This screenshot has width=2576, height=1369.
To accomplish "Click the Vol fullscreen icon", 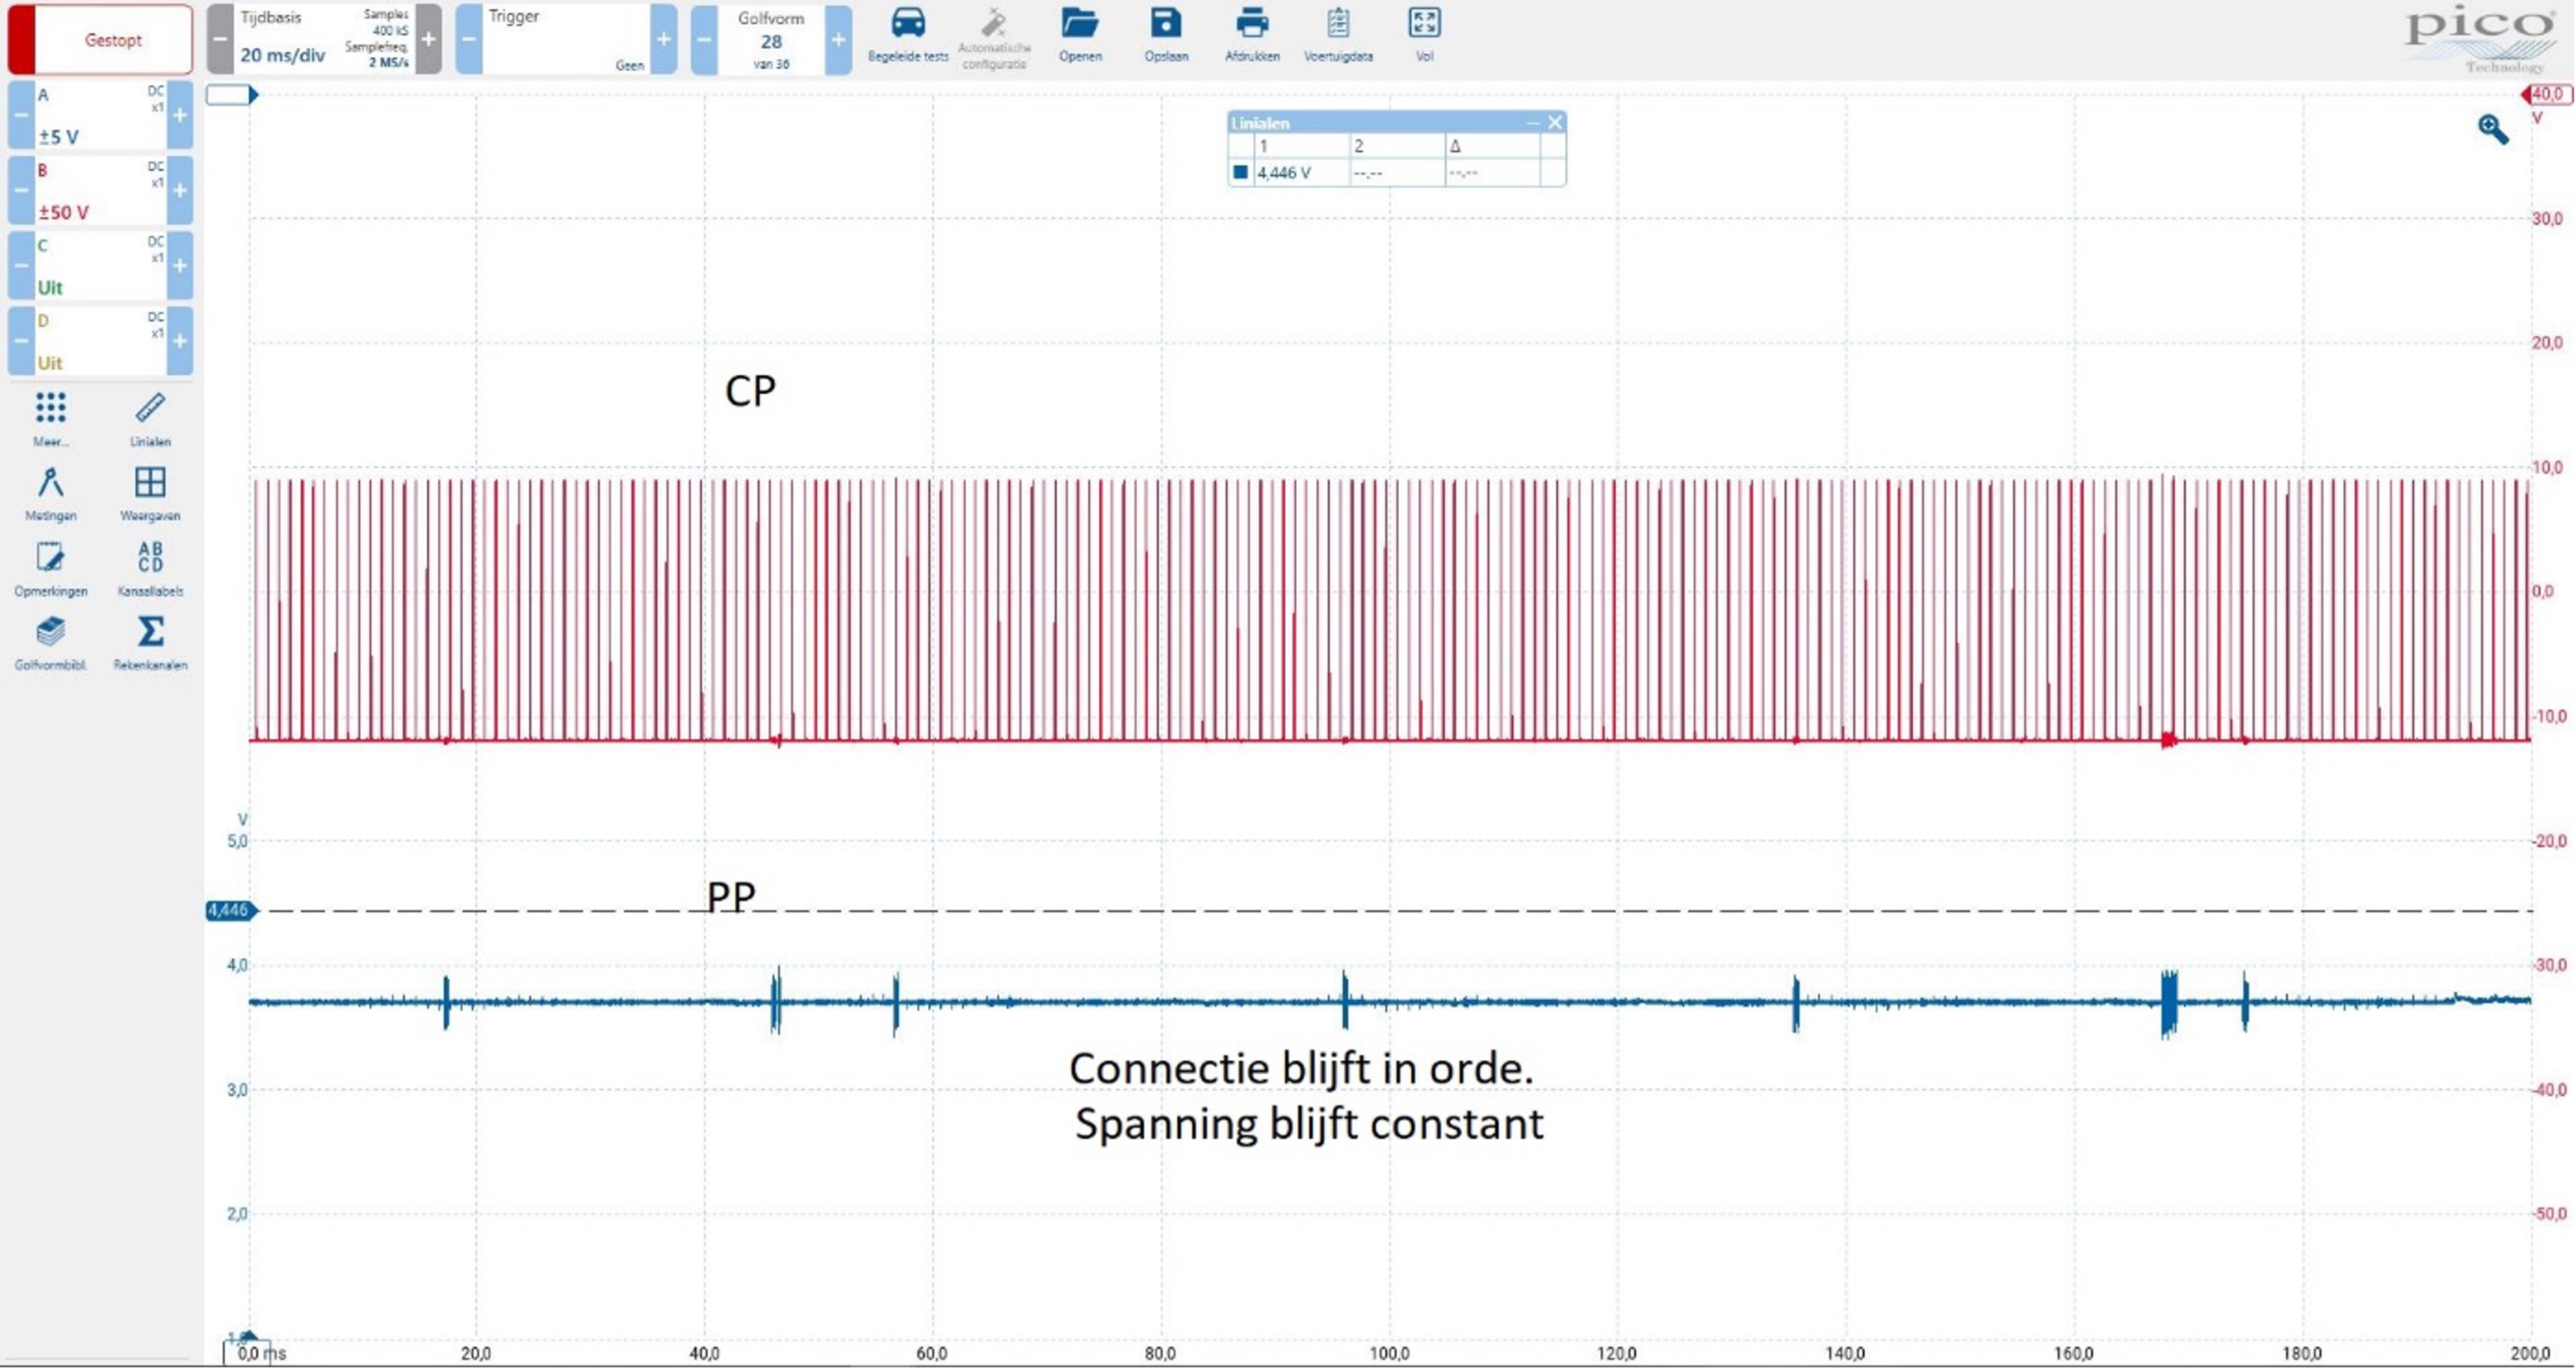I will tap(1424, 35).
